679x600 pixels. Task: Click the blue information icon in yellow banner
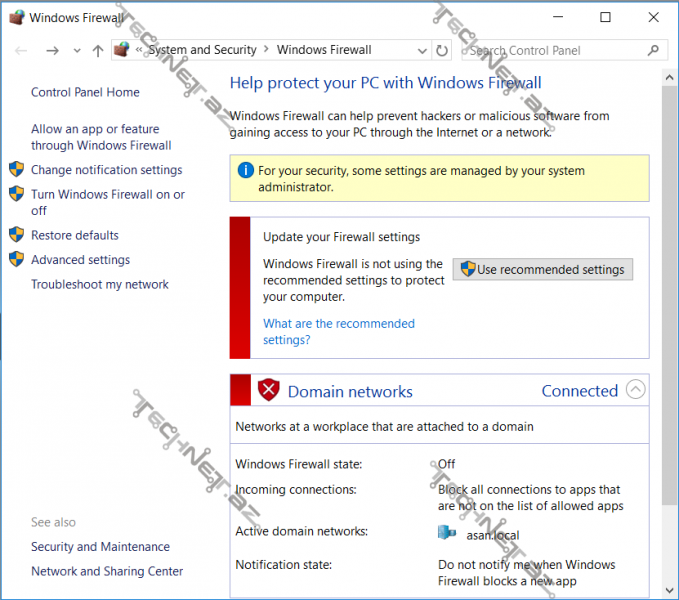point(246,171)
